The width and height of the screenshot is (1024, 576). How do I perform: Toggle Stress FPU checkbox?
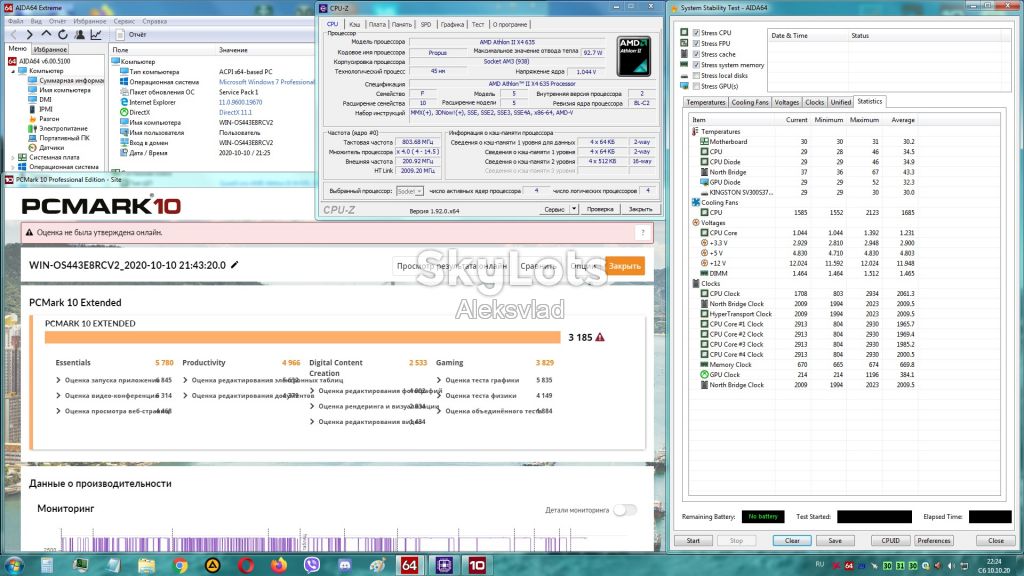[x=696, y=44]
